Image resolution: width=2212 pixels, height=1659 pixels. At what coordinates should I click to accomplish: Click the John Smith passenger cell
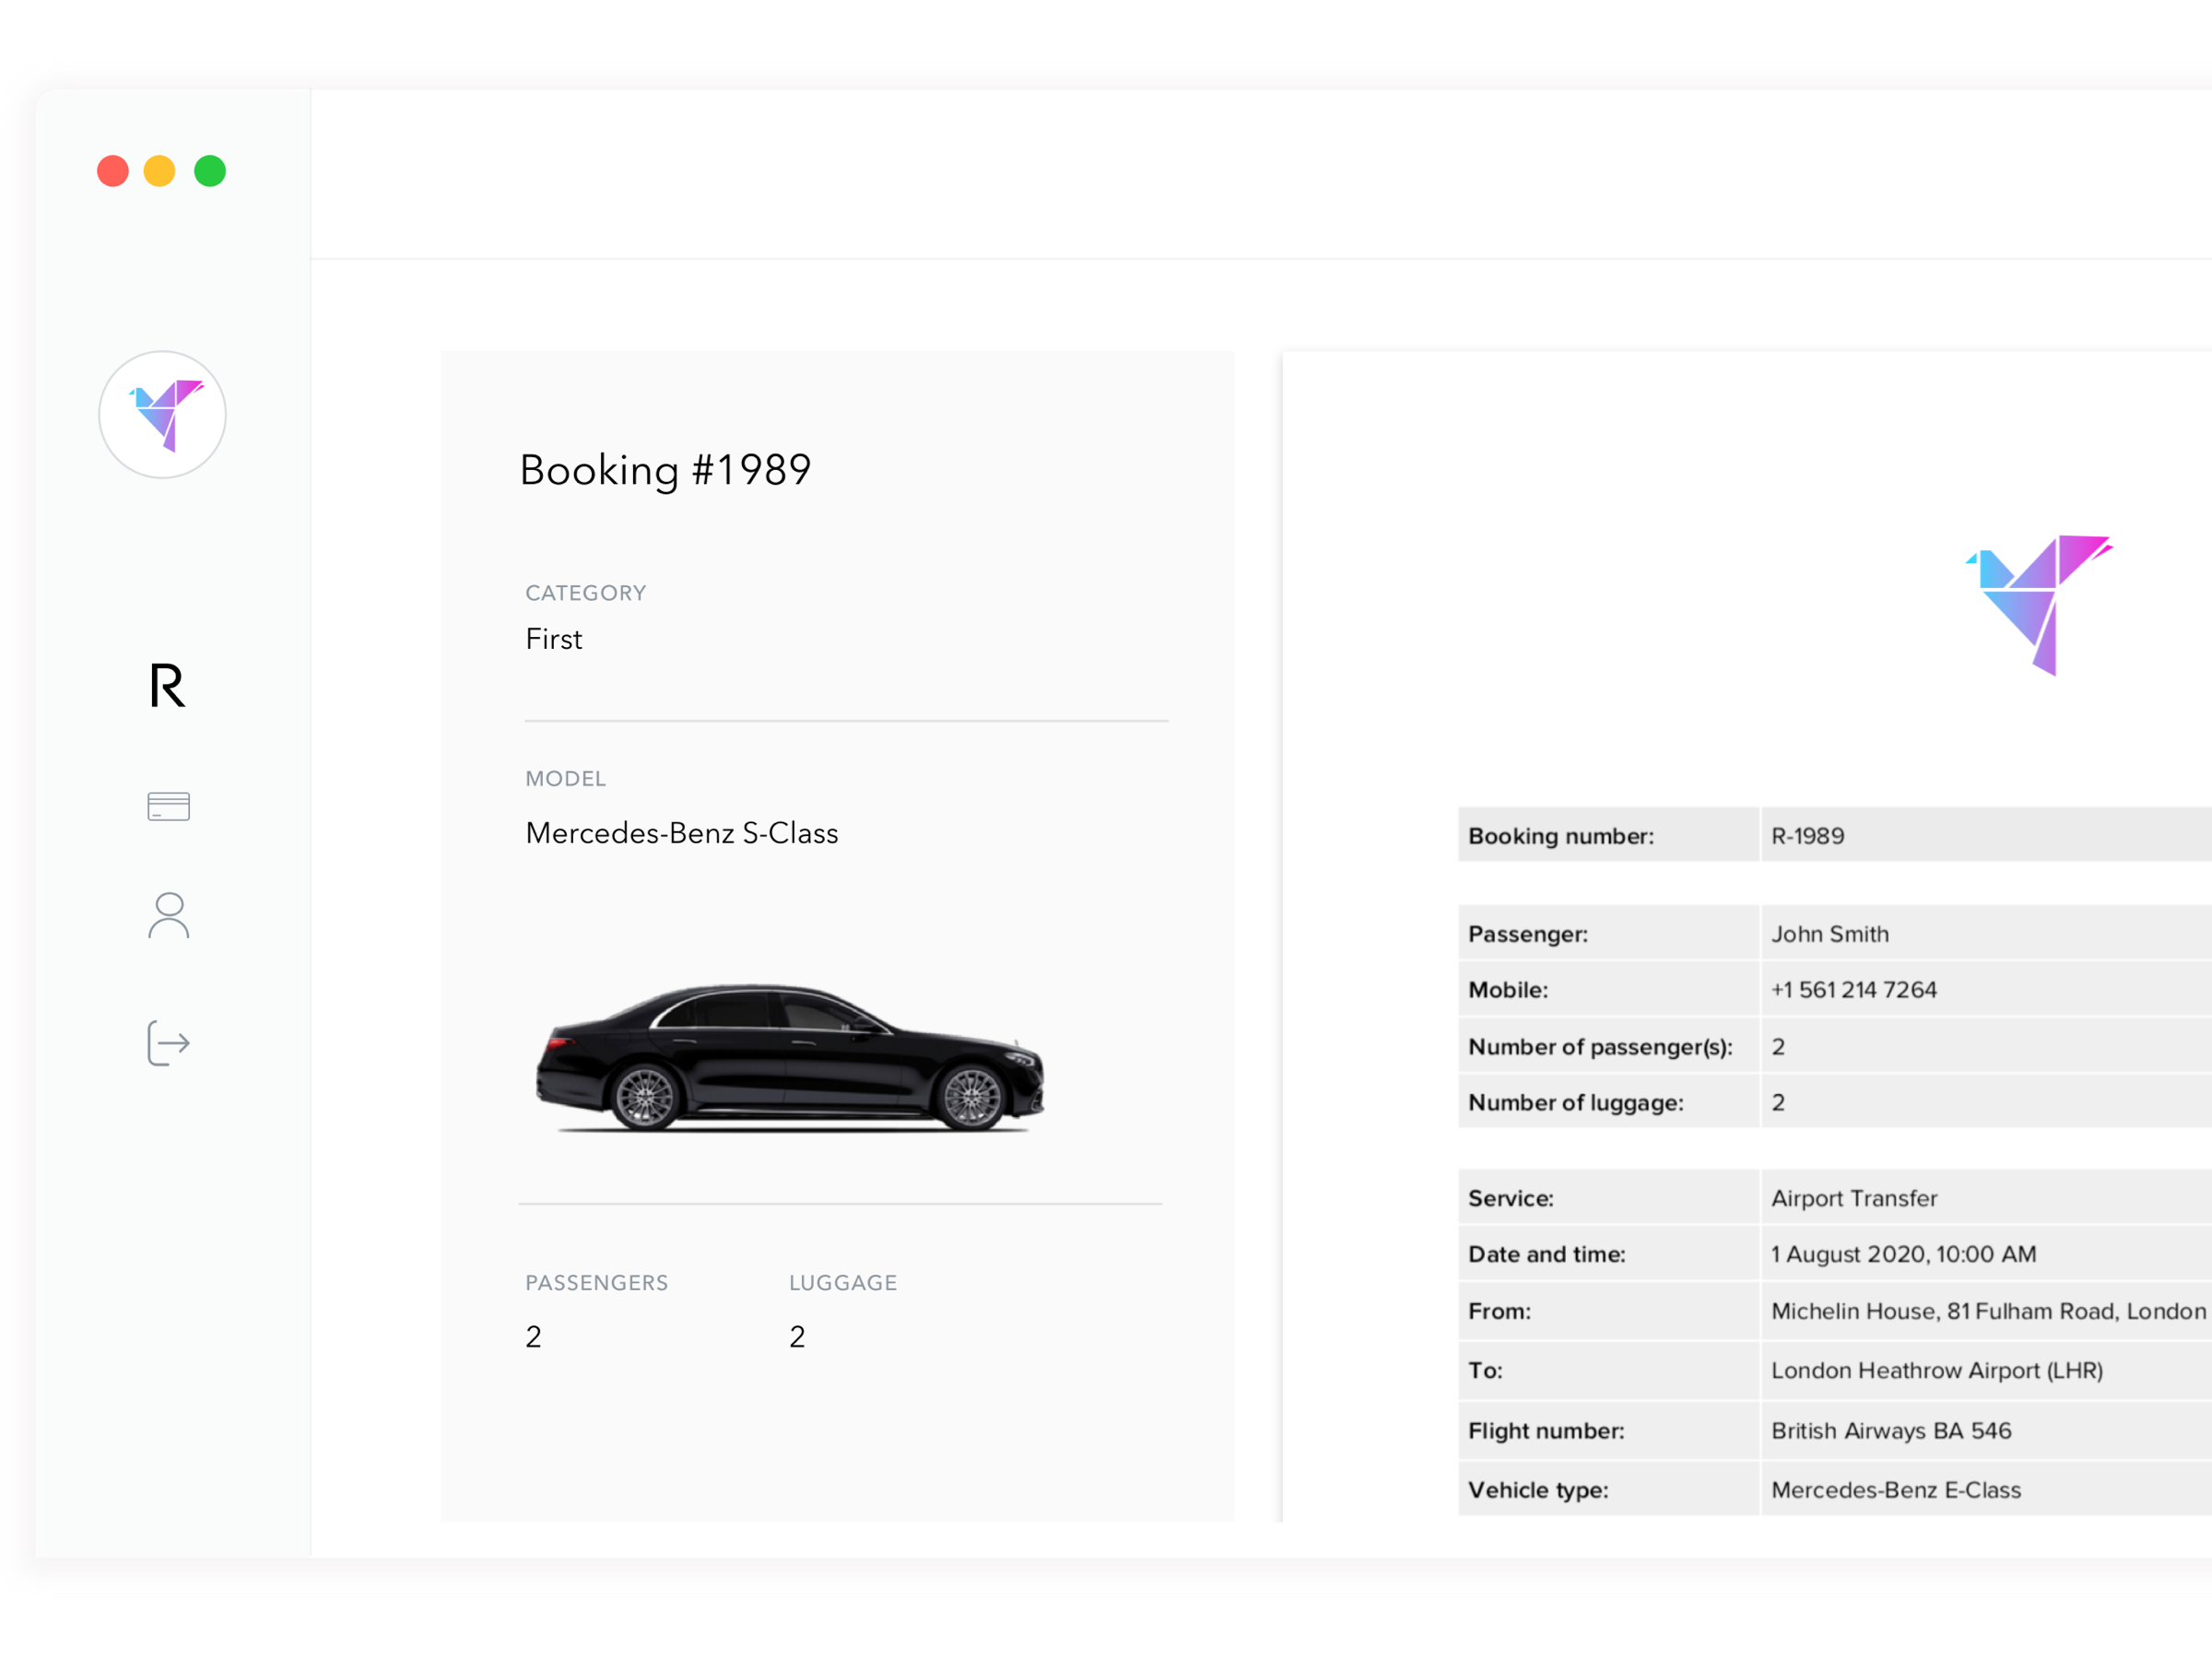tap(1829, 934)
